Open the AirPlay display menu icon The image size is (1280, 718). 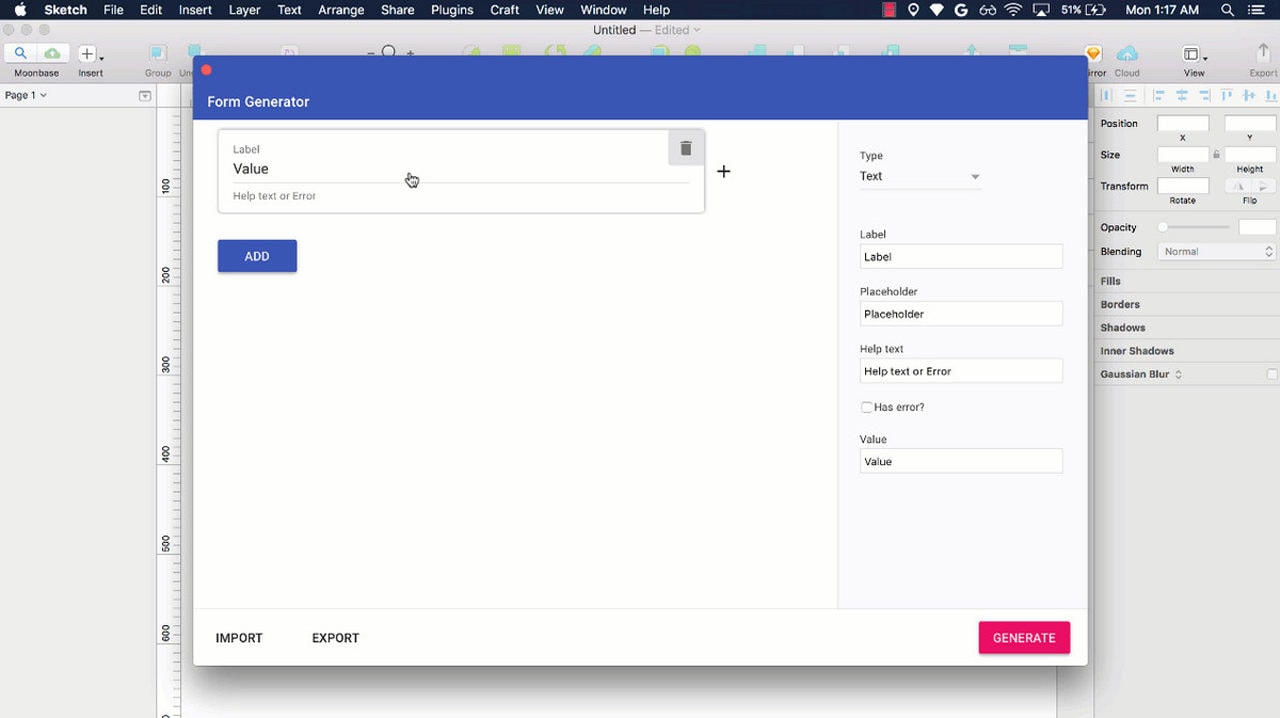pyautogui.click(x=1043, y=10)
